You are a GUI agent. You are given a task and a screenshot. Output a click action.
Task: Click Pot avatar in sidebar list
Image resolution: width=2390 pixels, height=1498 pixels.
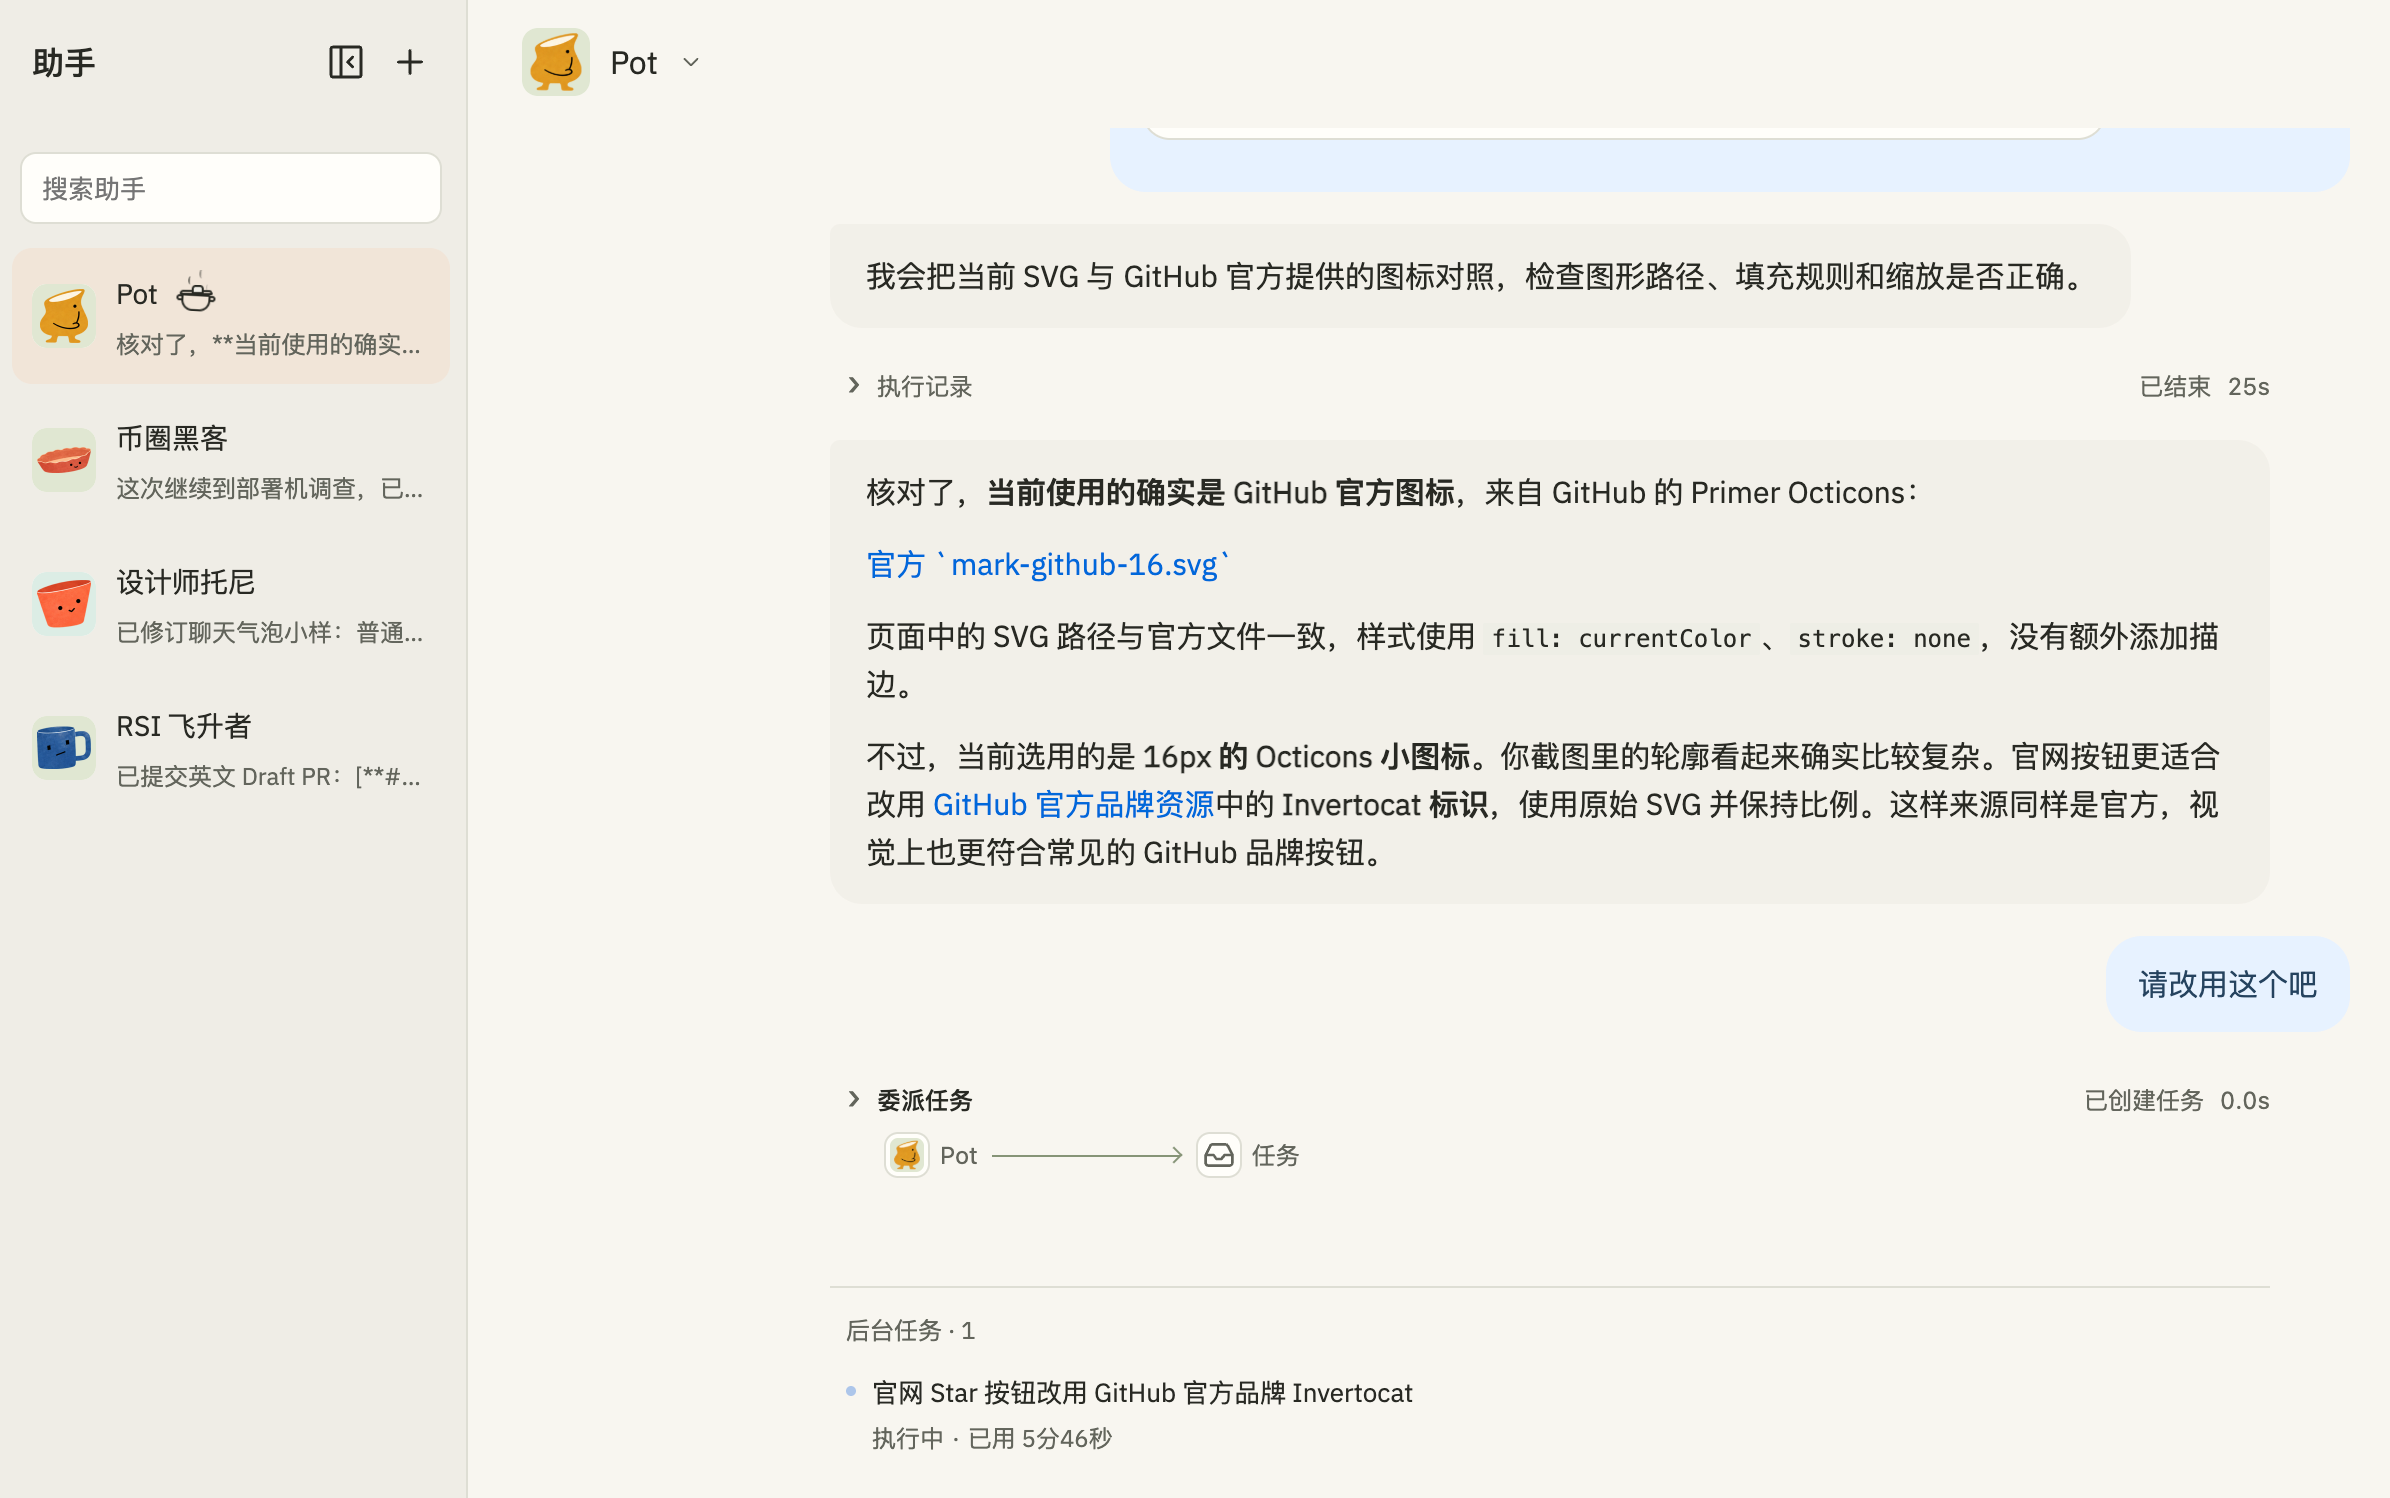(64, 316)
